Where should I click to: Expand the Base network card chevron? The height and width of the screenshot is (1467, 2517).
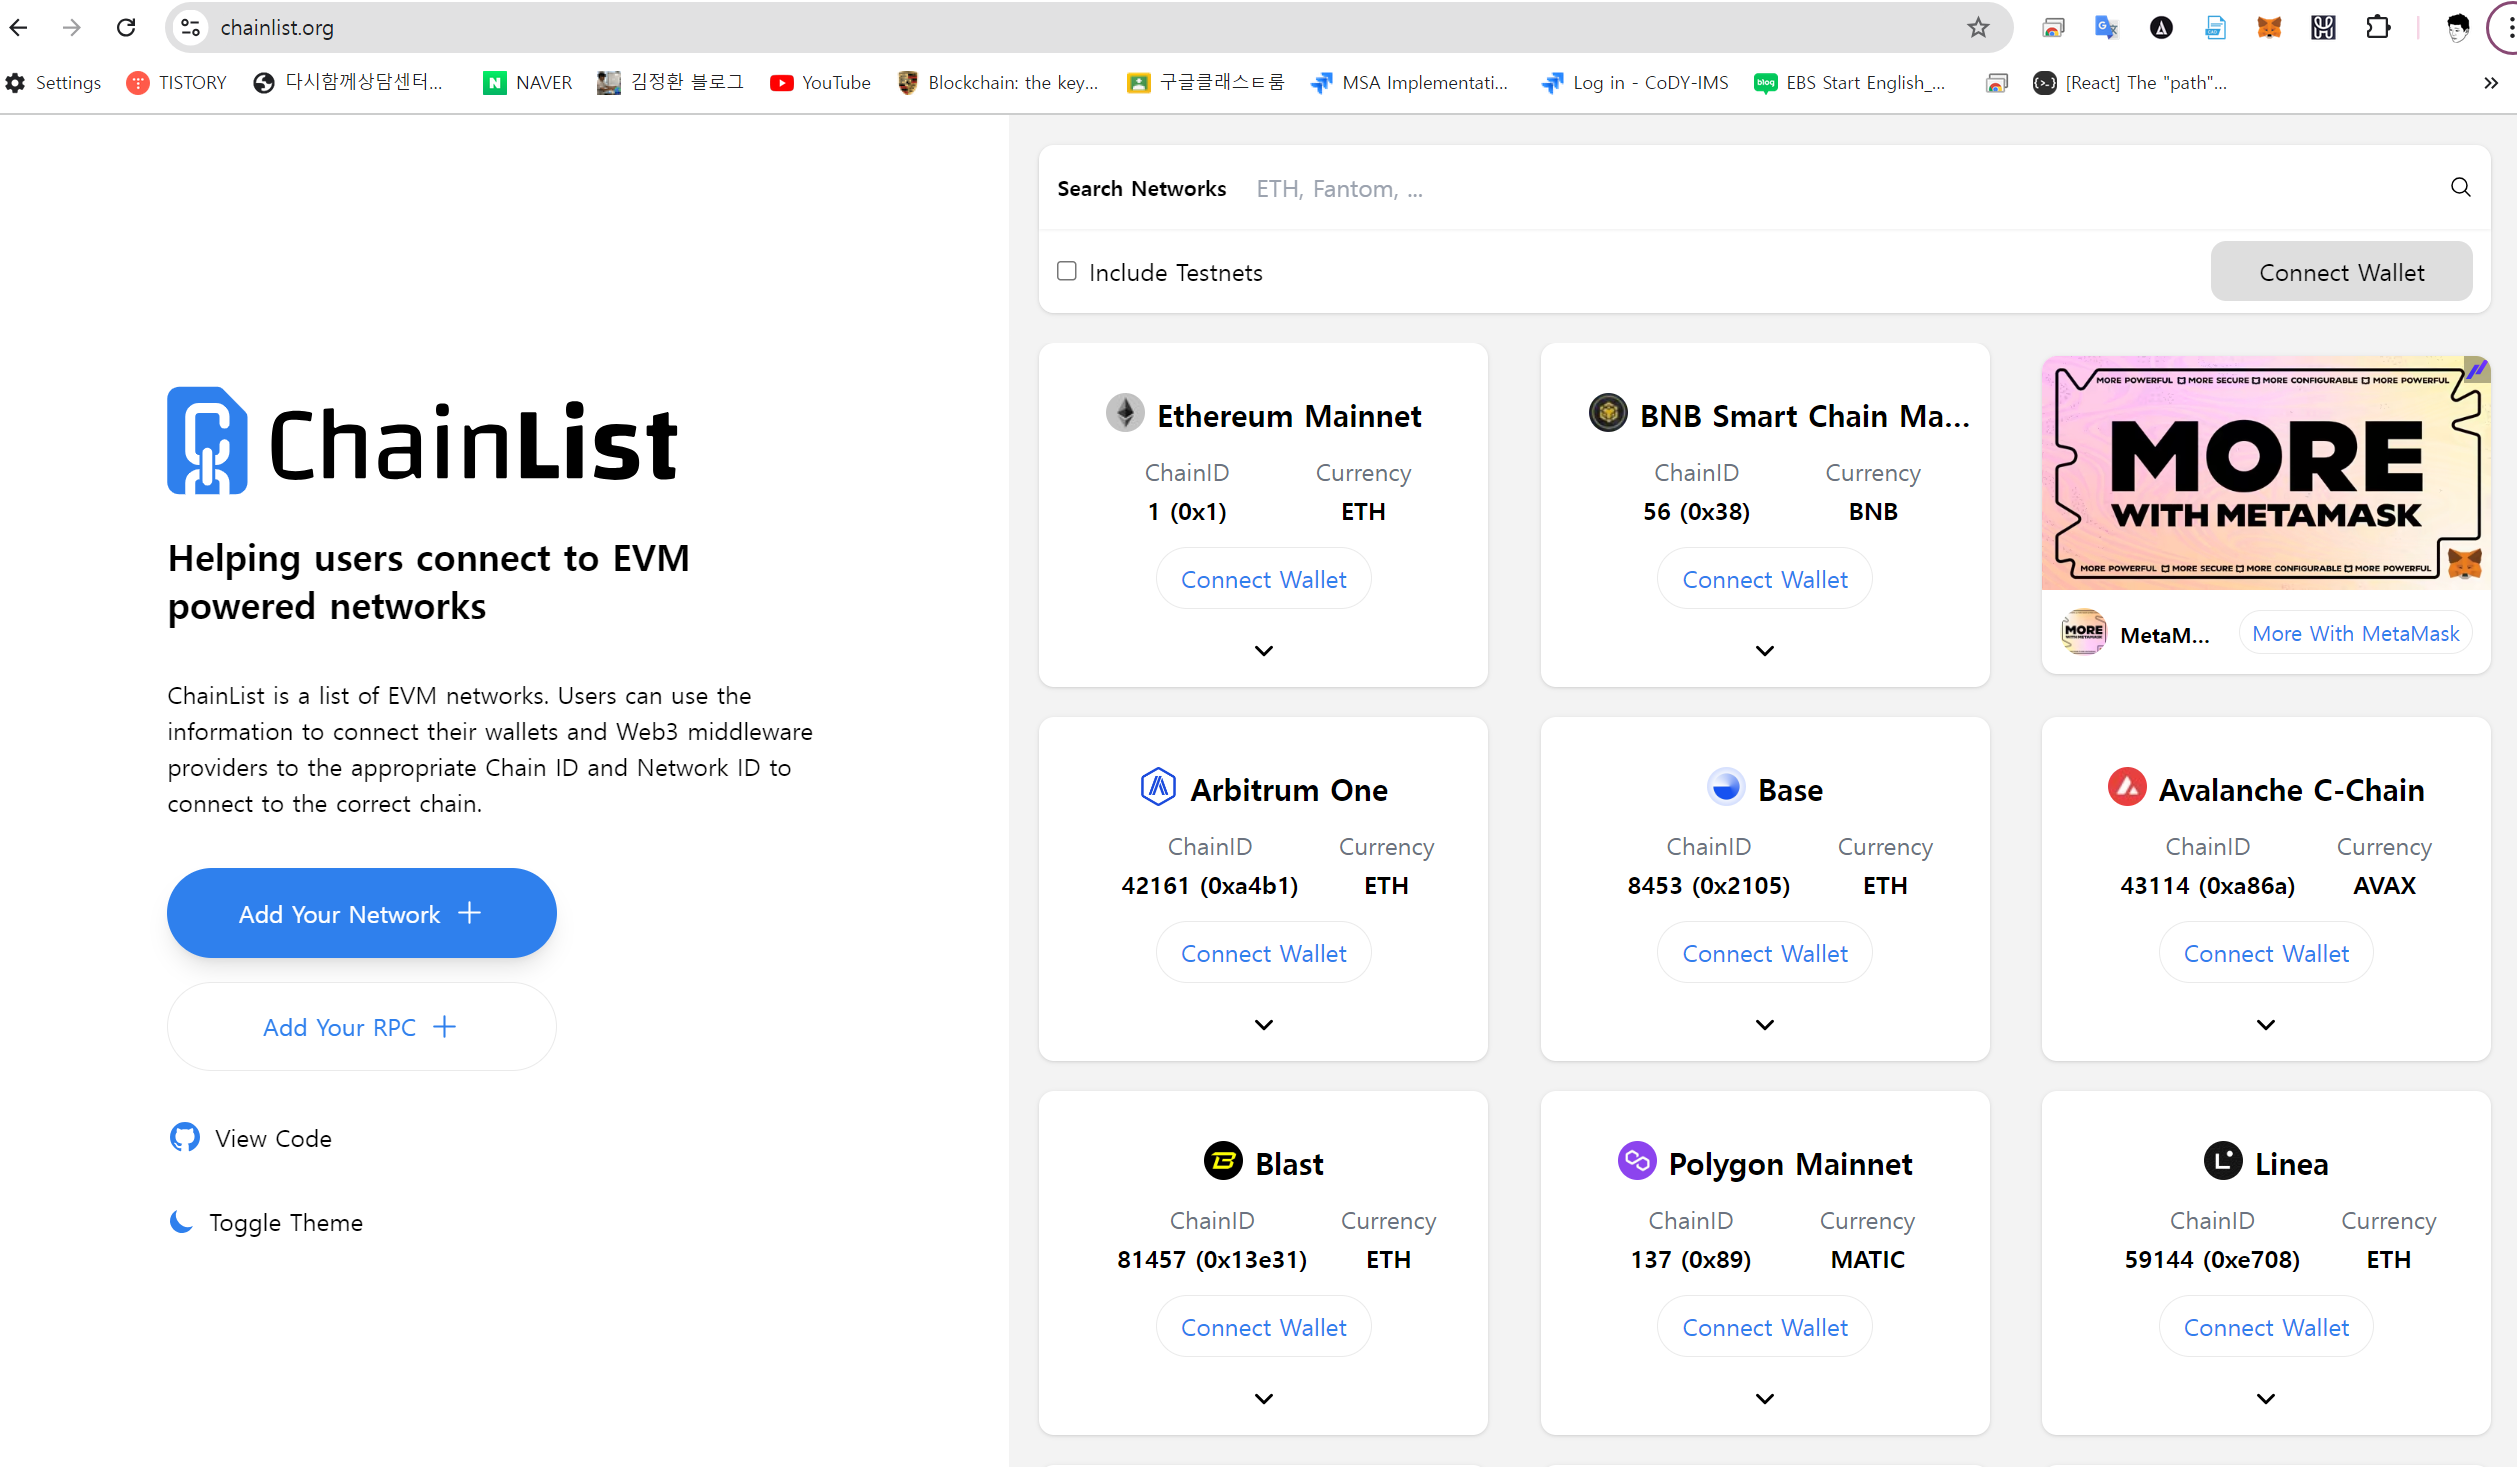(x=1764, y=1025)
